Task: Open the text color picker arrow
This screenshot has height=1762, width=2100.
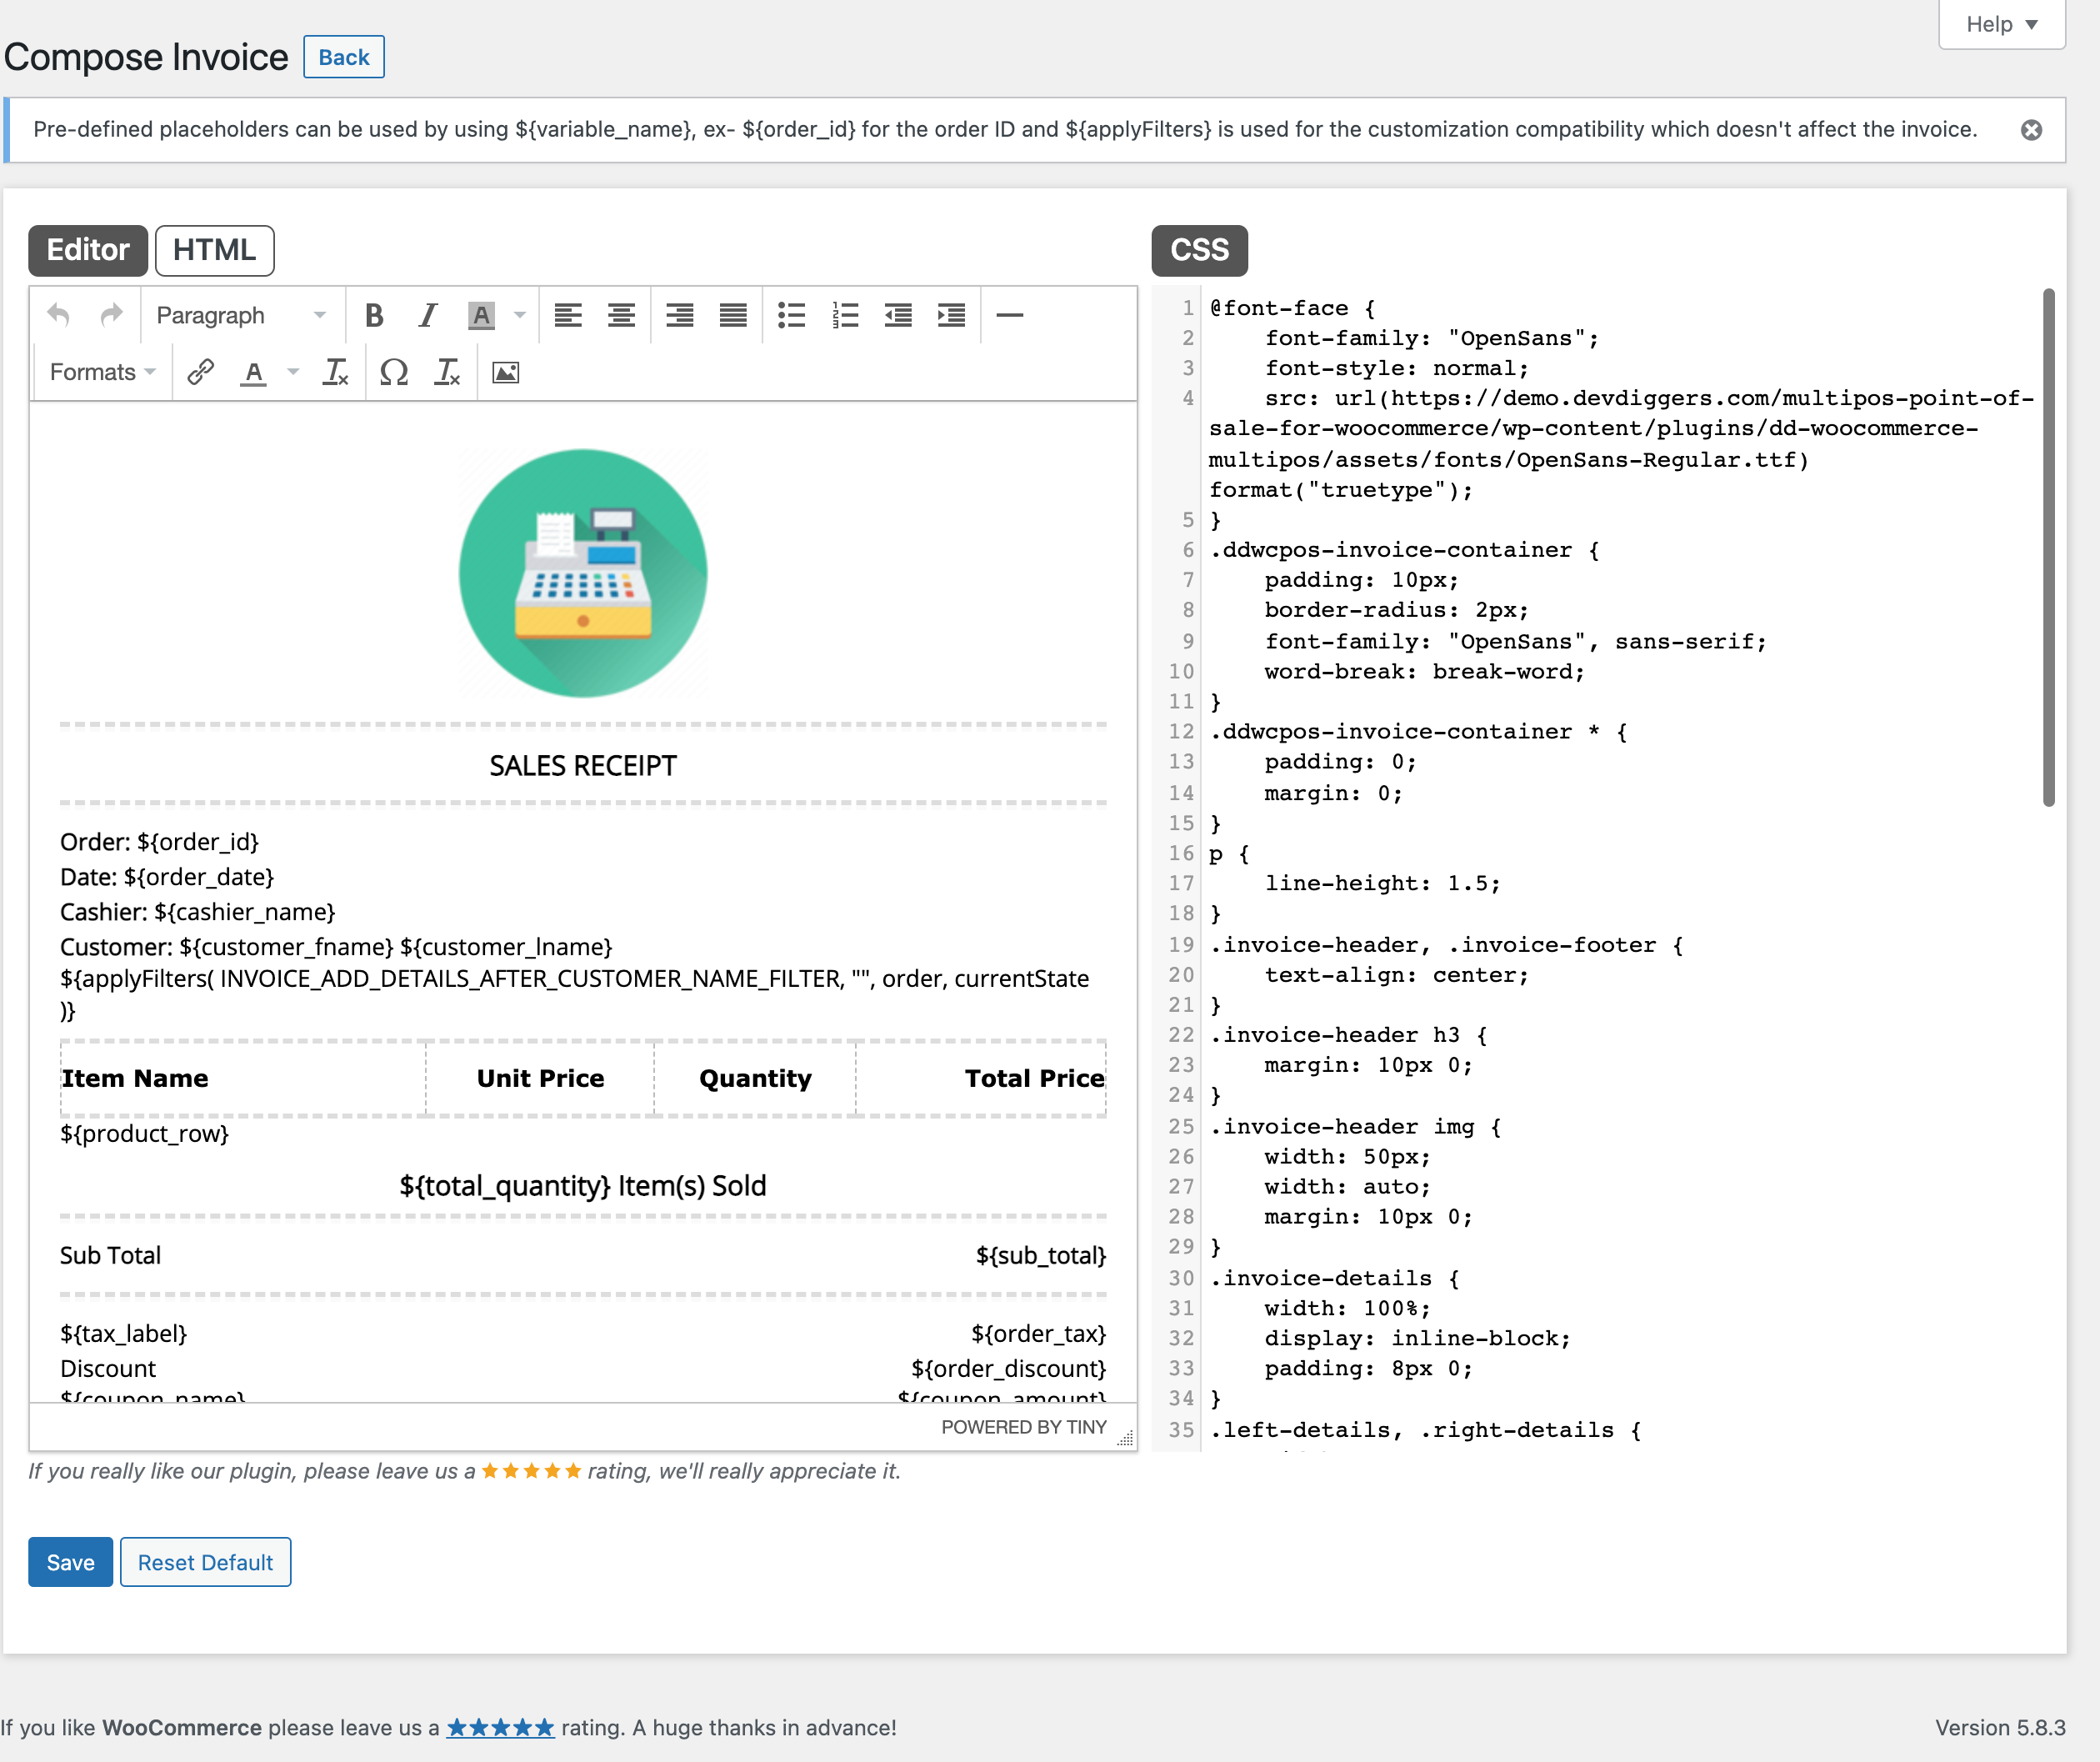Action: 293,372
